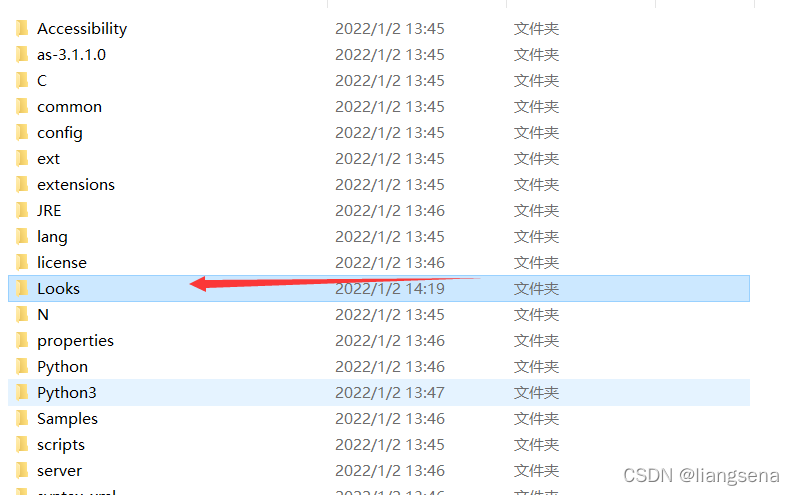Select the folder named C
The width and height of the screenshot is (794, 495).
pos(379,80)
